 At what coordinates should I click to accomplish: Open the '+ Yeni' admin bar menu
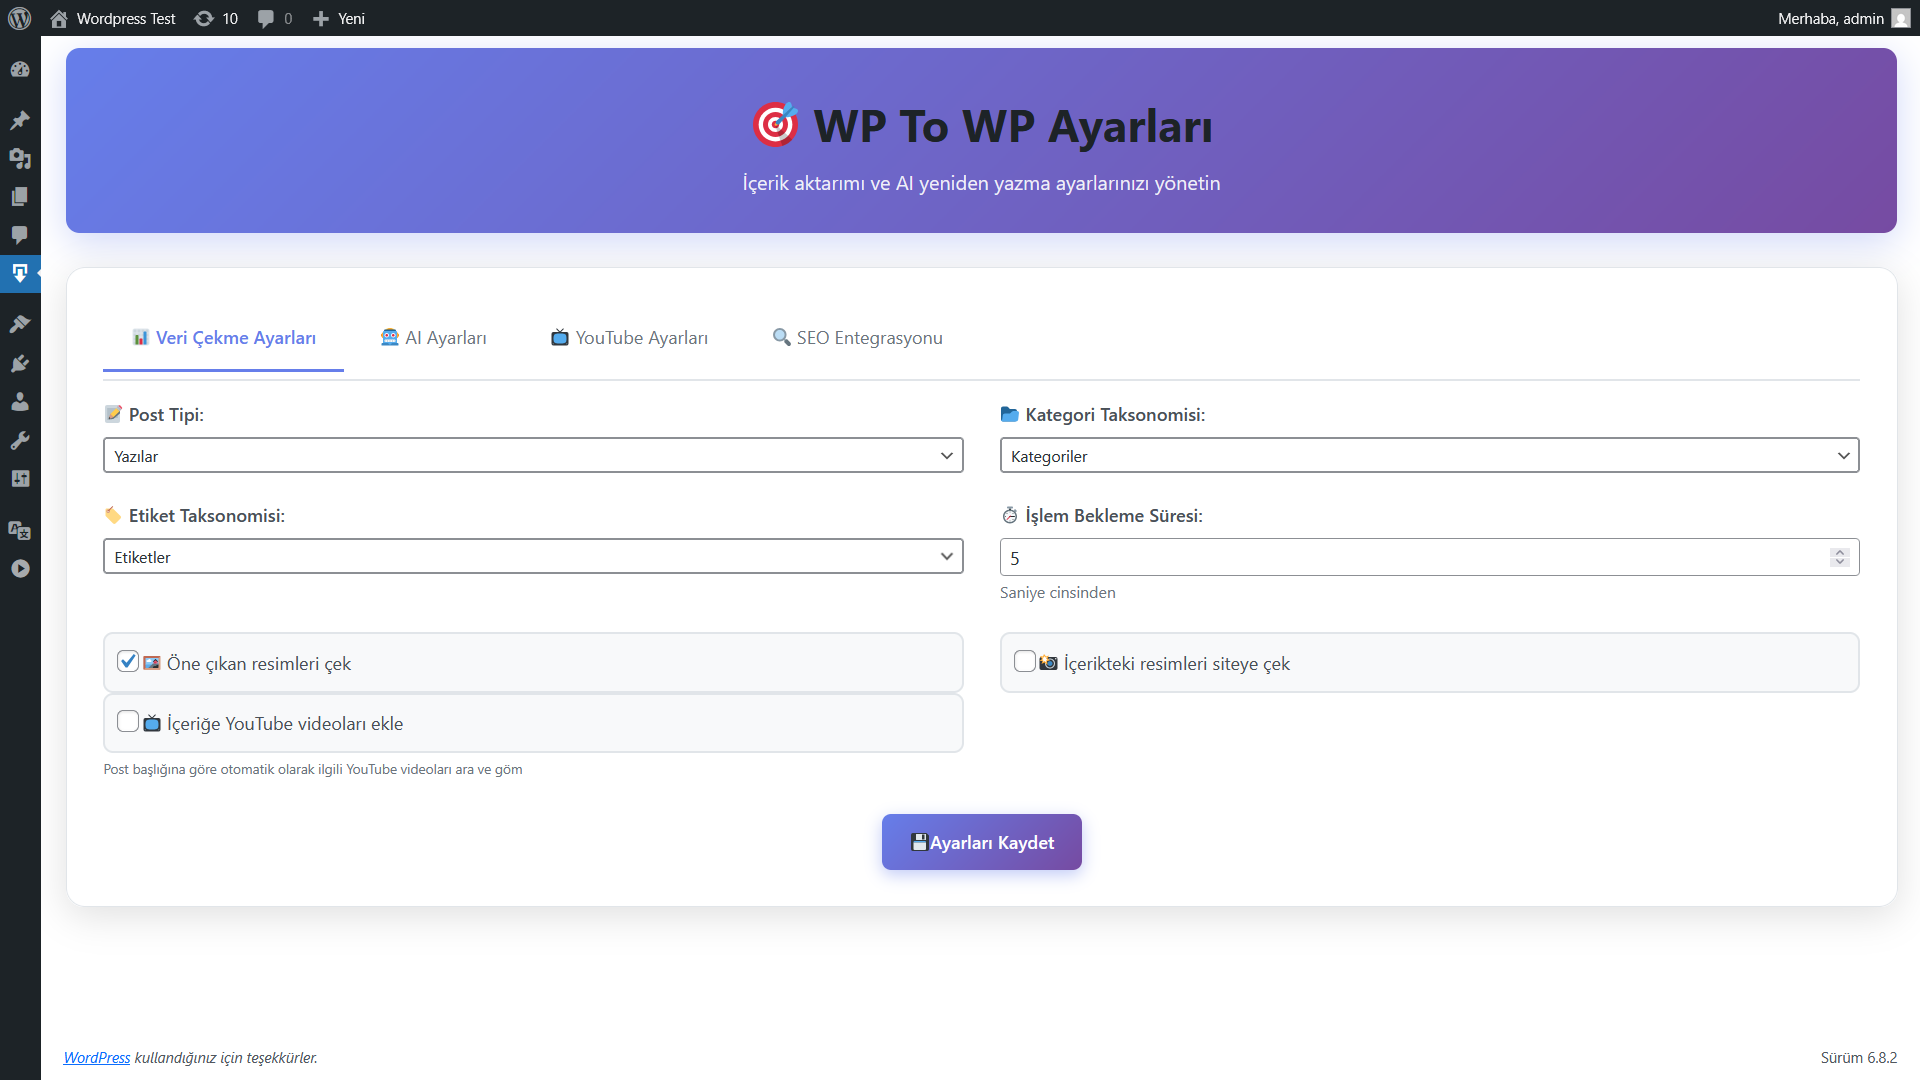click(339, 18)
